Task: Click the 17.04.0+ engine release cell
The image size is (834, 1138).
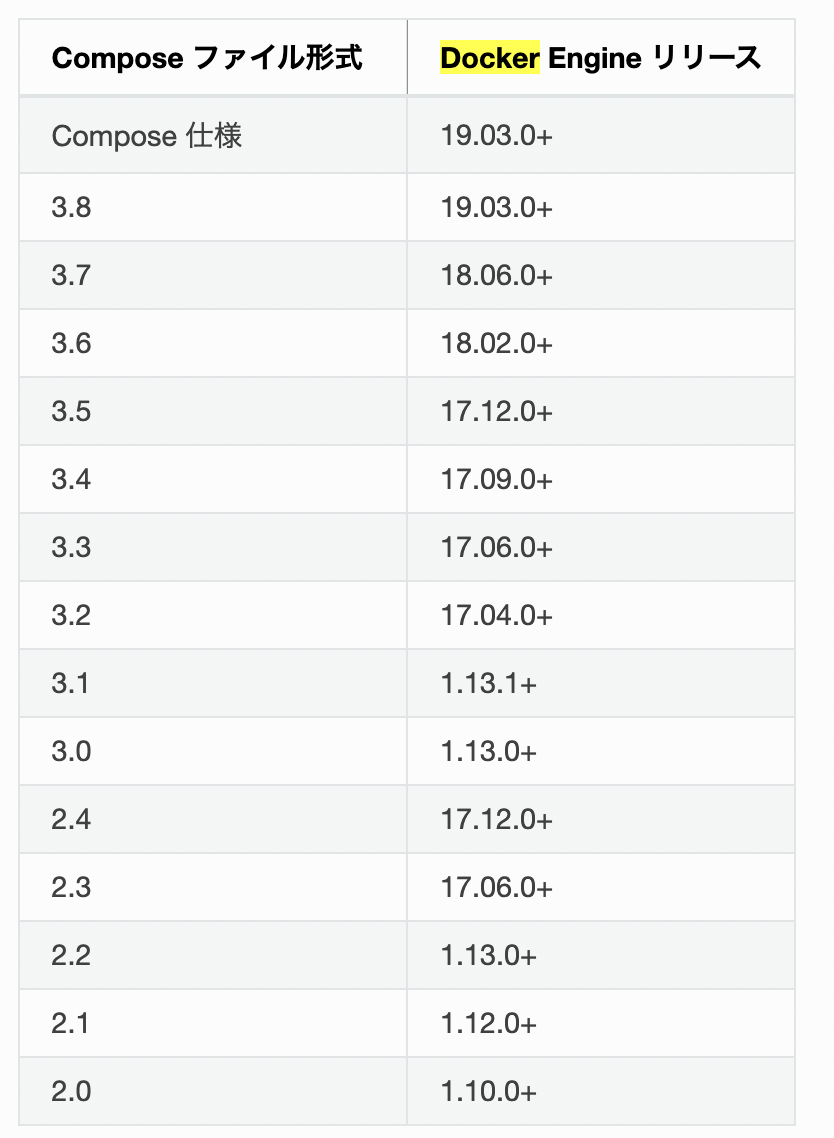Action: (496, 616)
